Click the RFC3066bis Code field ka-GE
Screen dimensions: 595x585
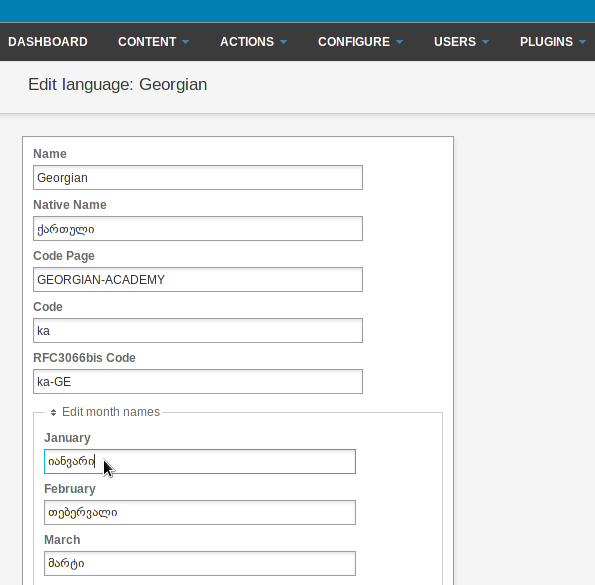198,381
